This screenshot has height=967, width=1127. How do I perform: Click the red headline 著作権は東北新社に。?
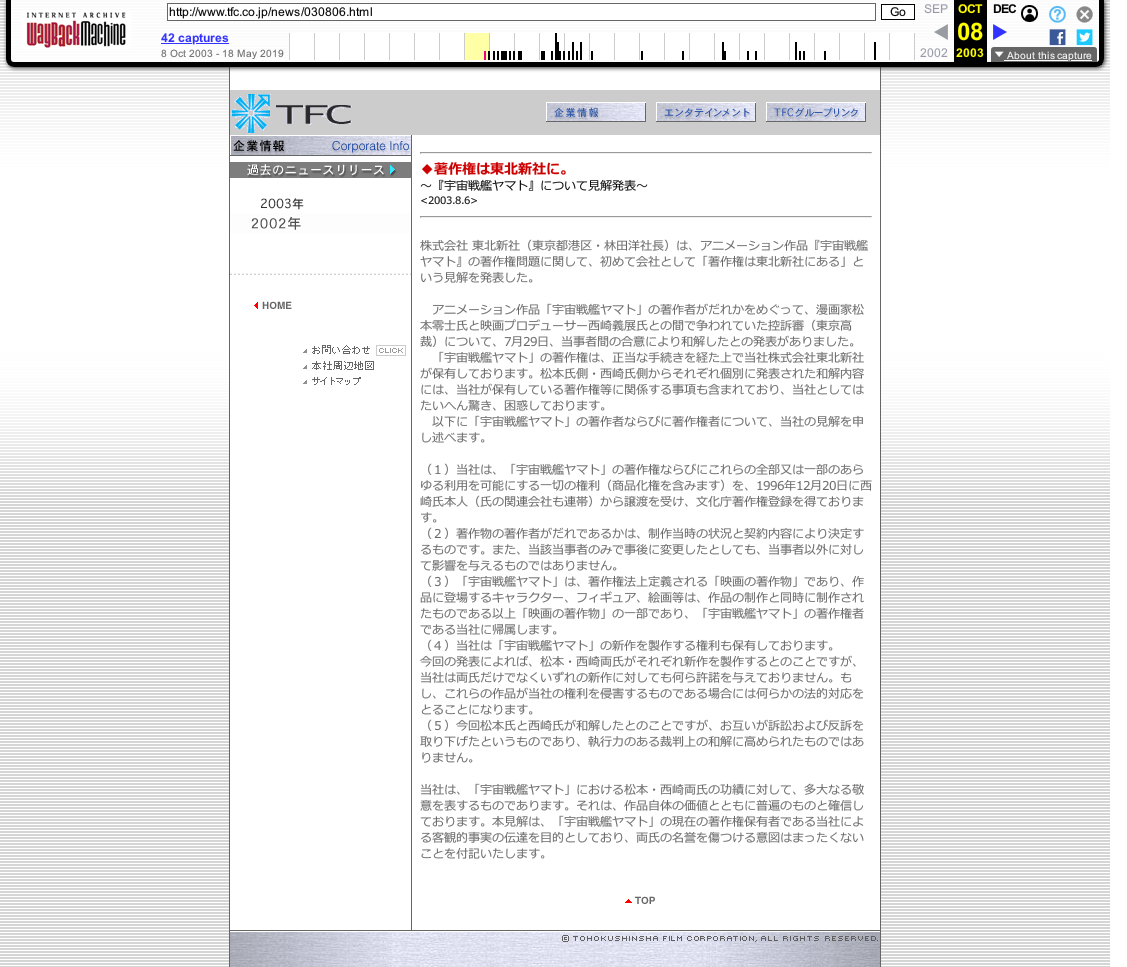[497, 169]
